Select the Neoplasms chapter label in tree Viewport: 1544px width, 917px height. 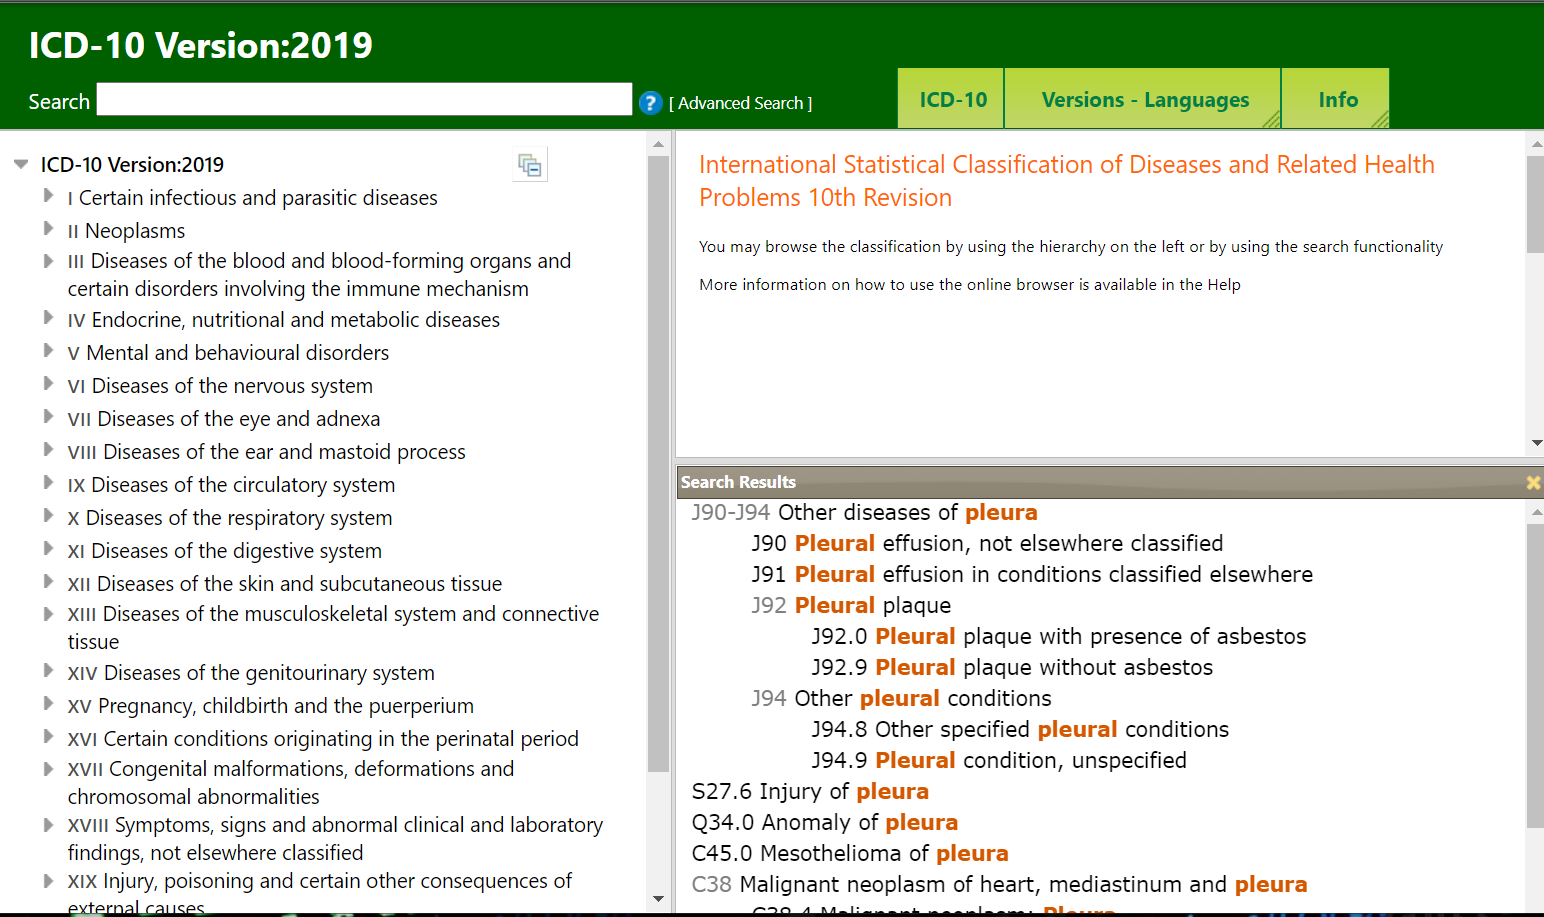pyautogui.click(x=126, y=231)
